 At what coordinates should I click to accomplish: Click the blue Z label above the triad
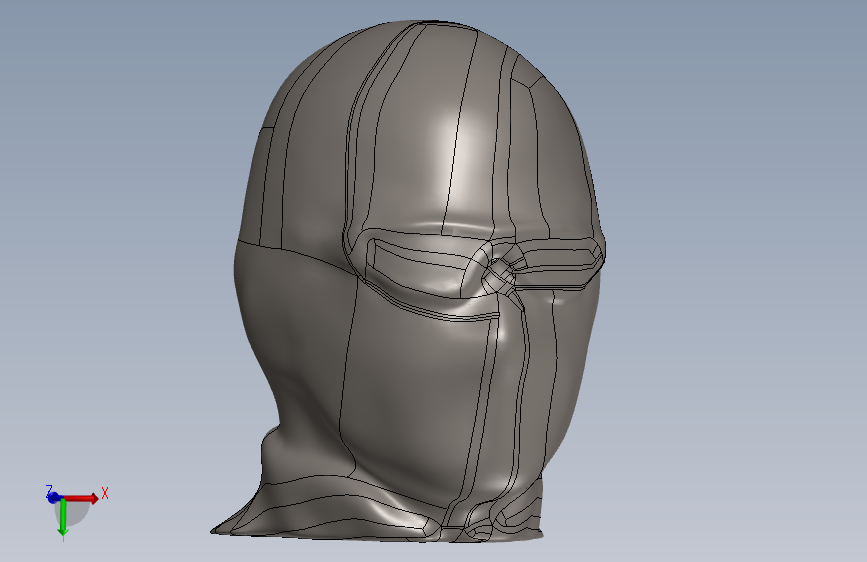pos(49,490)
